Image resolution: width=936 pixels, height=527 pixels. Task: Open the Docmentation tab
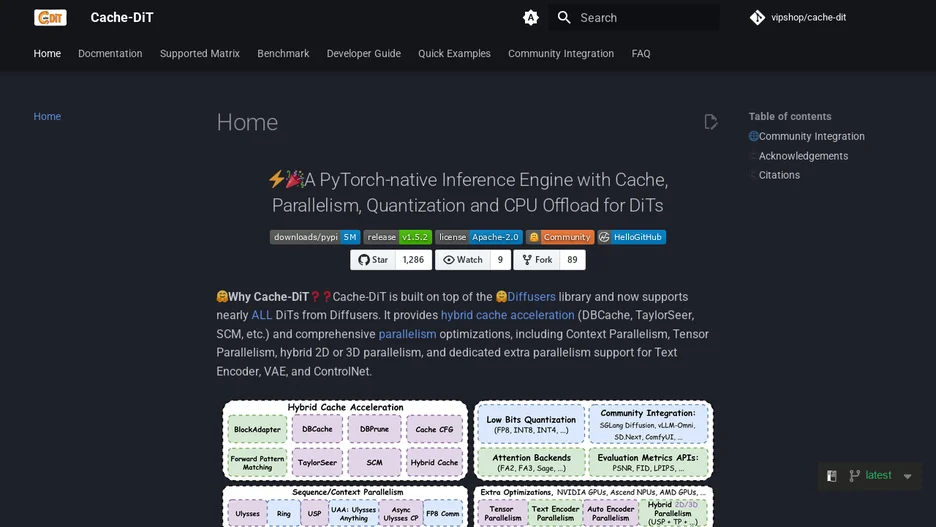(x=110, y=53)
